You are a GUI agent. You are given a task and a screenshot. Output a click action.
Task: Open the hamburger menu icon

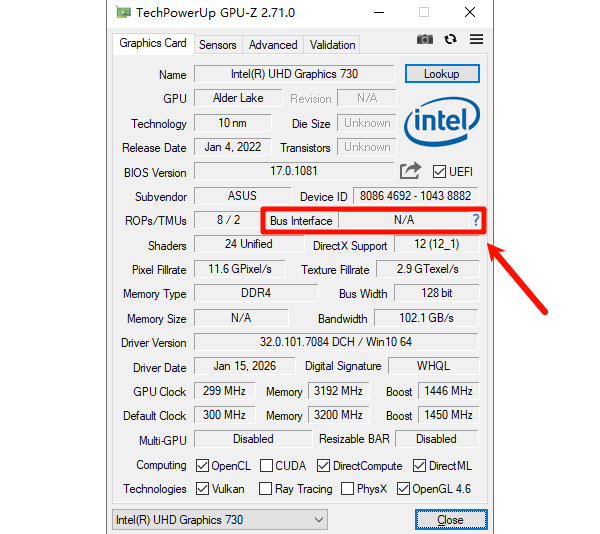pos(476,39)
